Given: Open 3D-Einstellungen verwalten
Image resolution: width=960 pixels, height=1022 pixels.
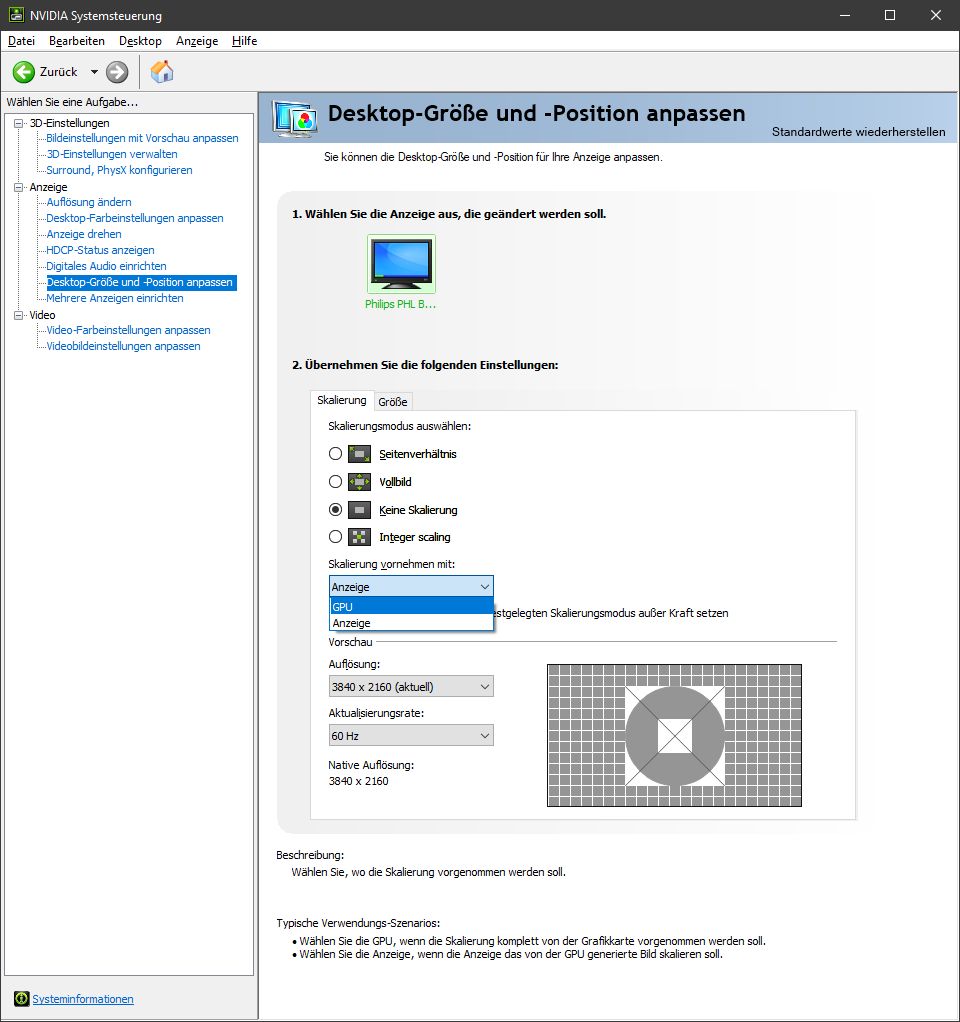Looking at the screenshot, I should click(x=111, y=154).
